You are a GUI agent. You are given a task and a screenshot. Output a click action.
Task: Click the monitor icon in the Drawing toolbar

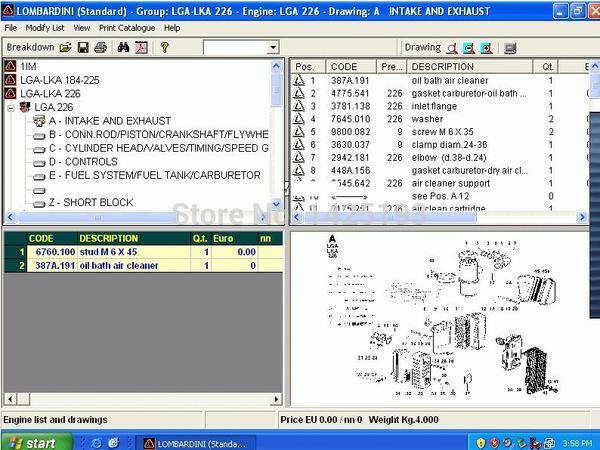click(x=510, y=48)
